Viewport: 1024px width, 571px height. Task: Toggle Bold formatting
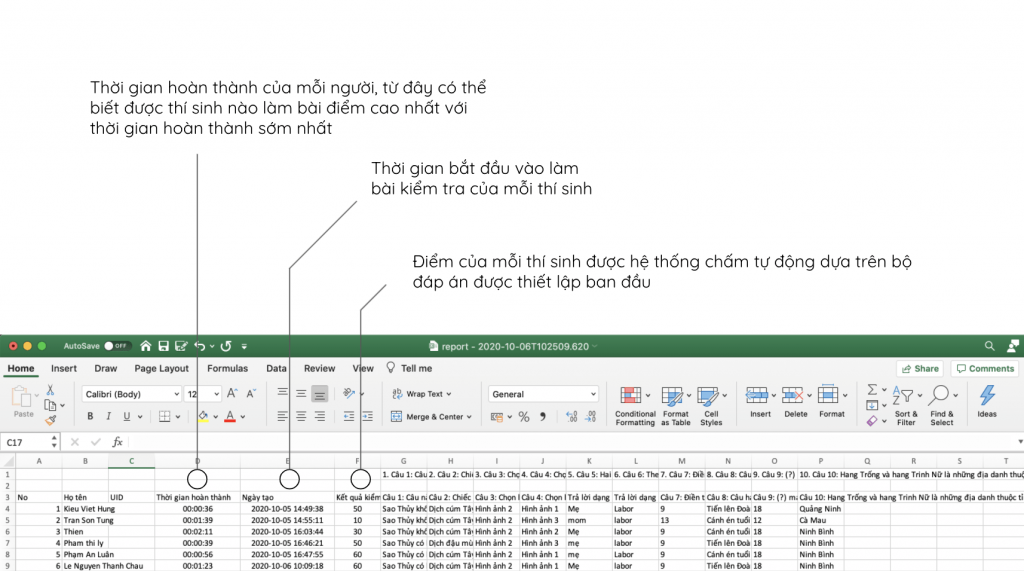(x=90, y=416)
